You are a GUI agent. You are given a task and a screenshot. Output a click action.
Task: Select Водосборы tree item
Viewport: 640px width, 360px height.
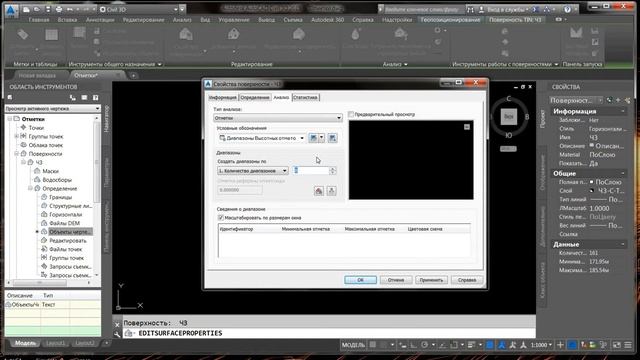[57, 180]
